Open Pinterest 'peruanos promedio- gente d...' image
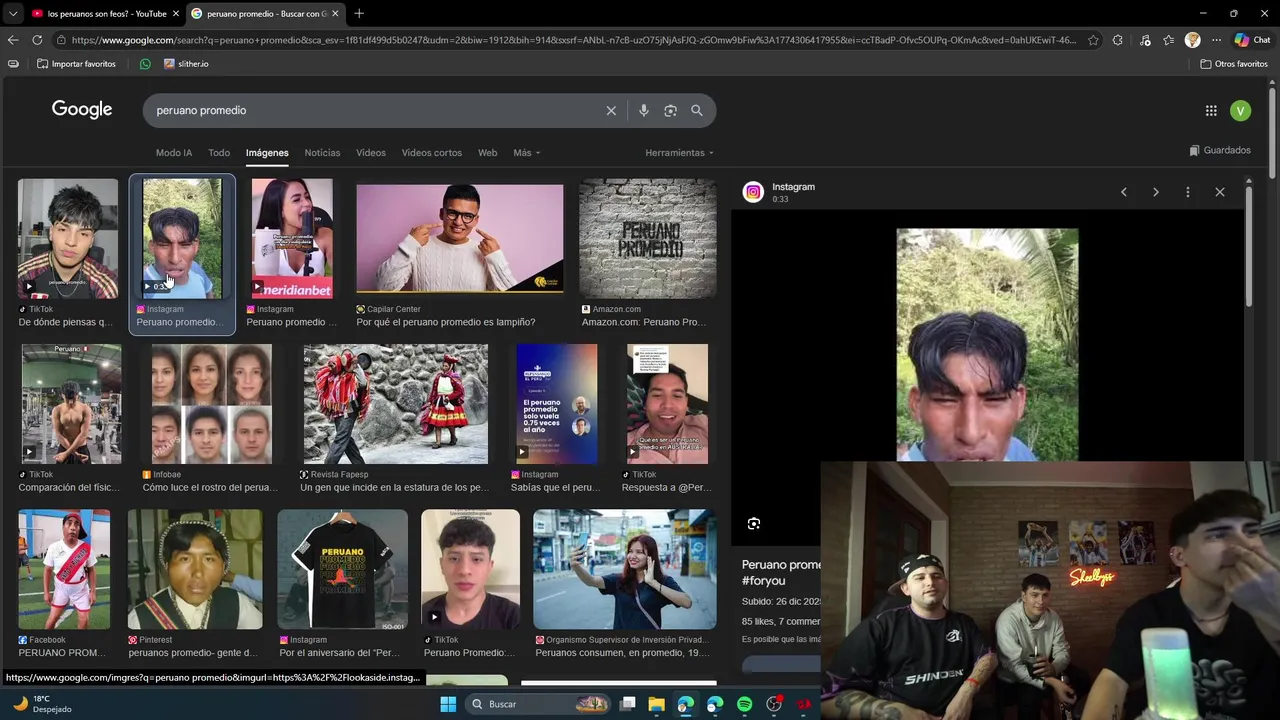The height and width of the screenshot is (720, 1280). 195,569
